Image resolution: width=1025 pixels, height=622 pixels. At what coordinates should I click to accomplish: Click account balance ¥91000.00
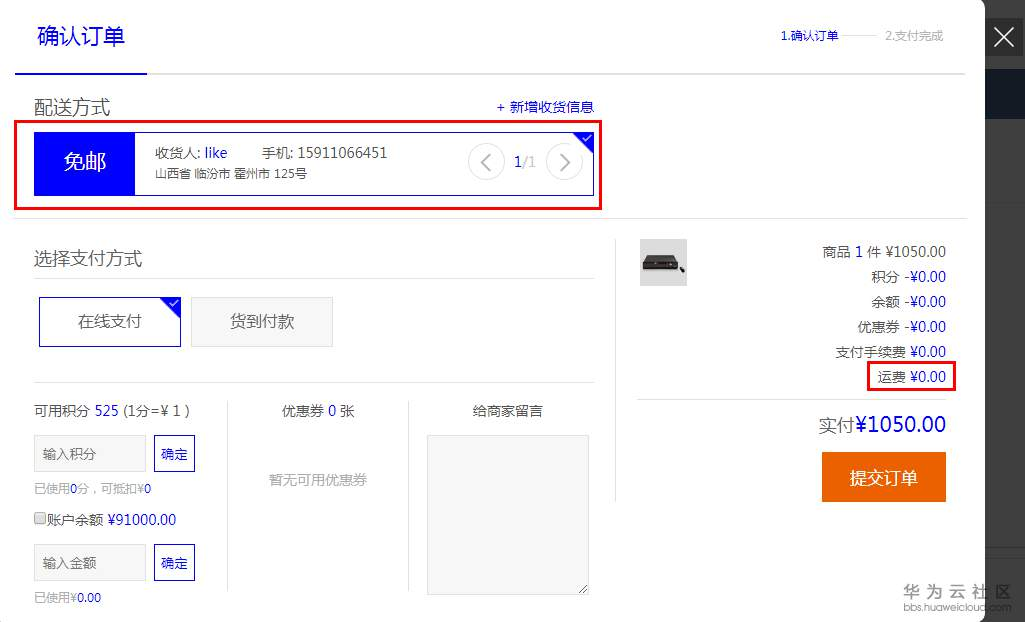click(x=142, y=519)
